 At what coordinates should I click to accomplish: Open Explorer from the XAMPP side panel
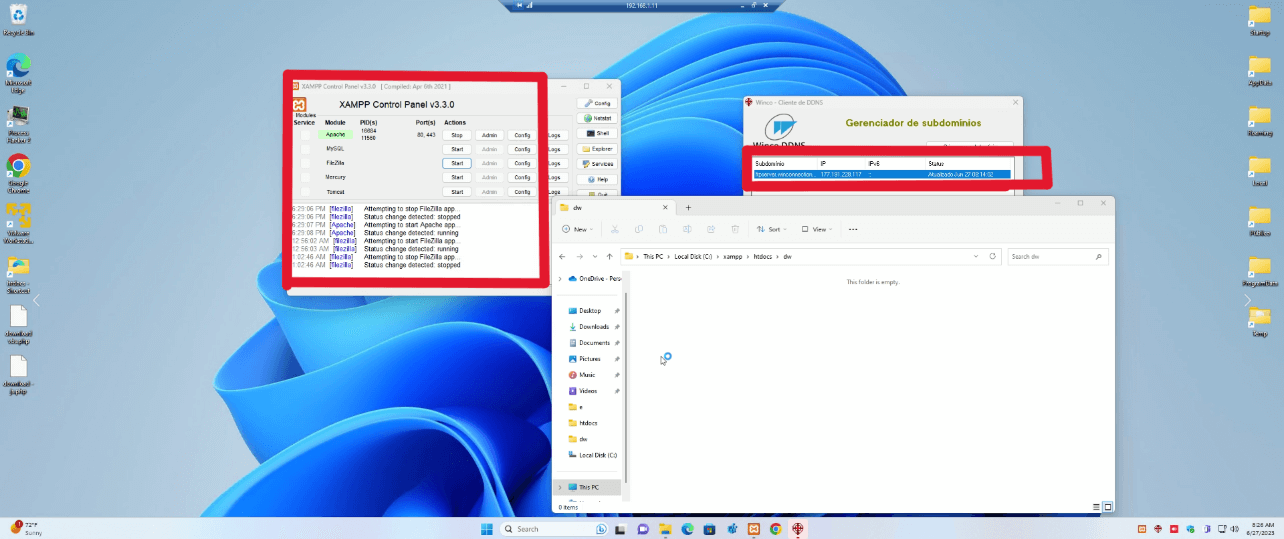[597, 148]
